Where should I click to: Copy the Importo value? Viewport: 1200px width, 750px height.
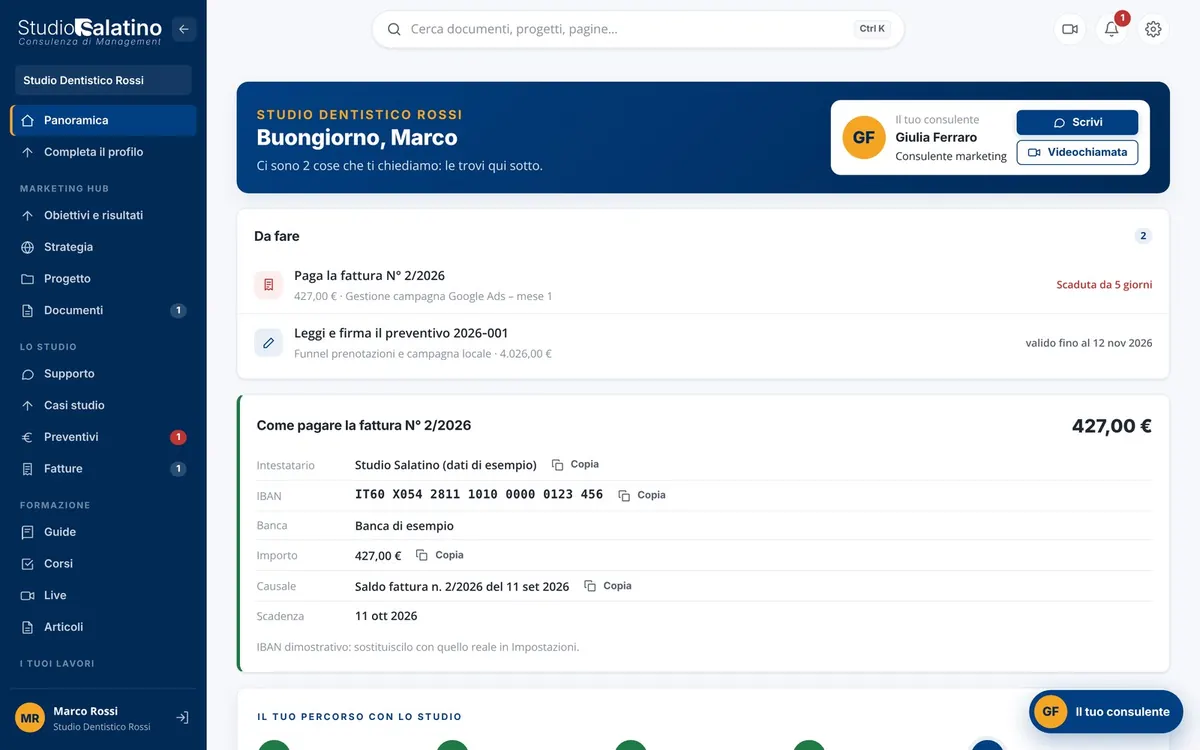(440, 555)
